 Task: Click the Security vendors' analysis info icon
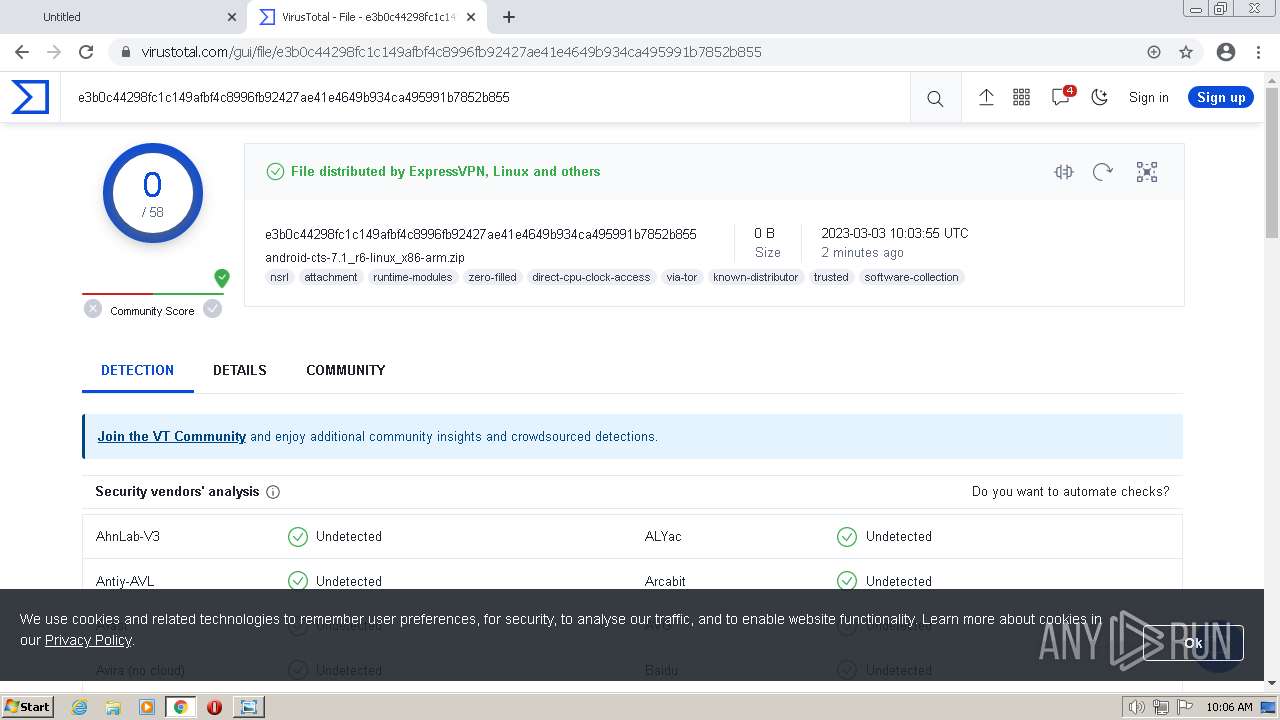(273, 492)
